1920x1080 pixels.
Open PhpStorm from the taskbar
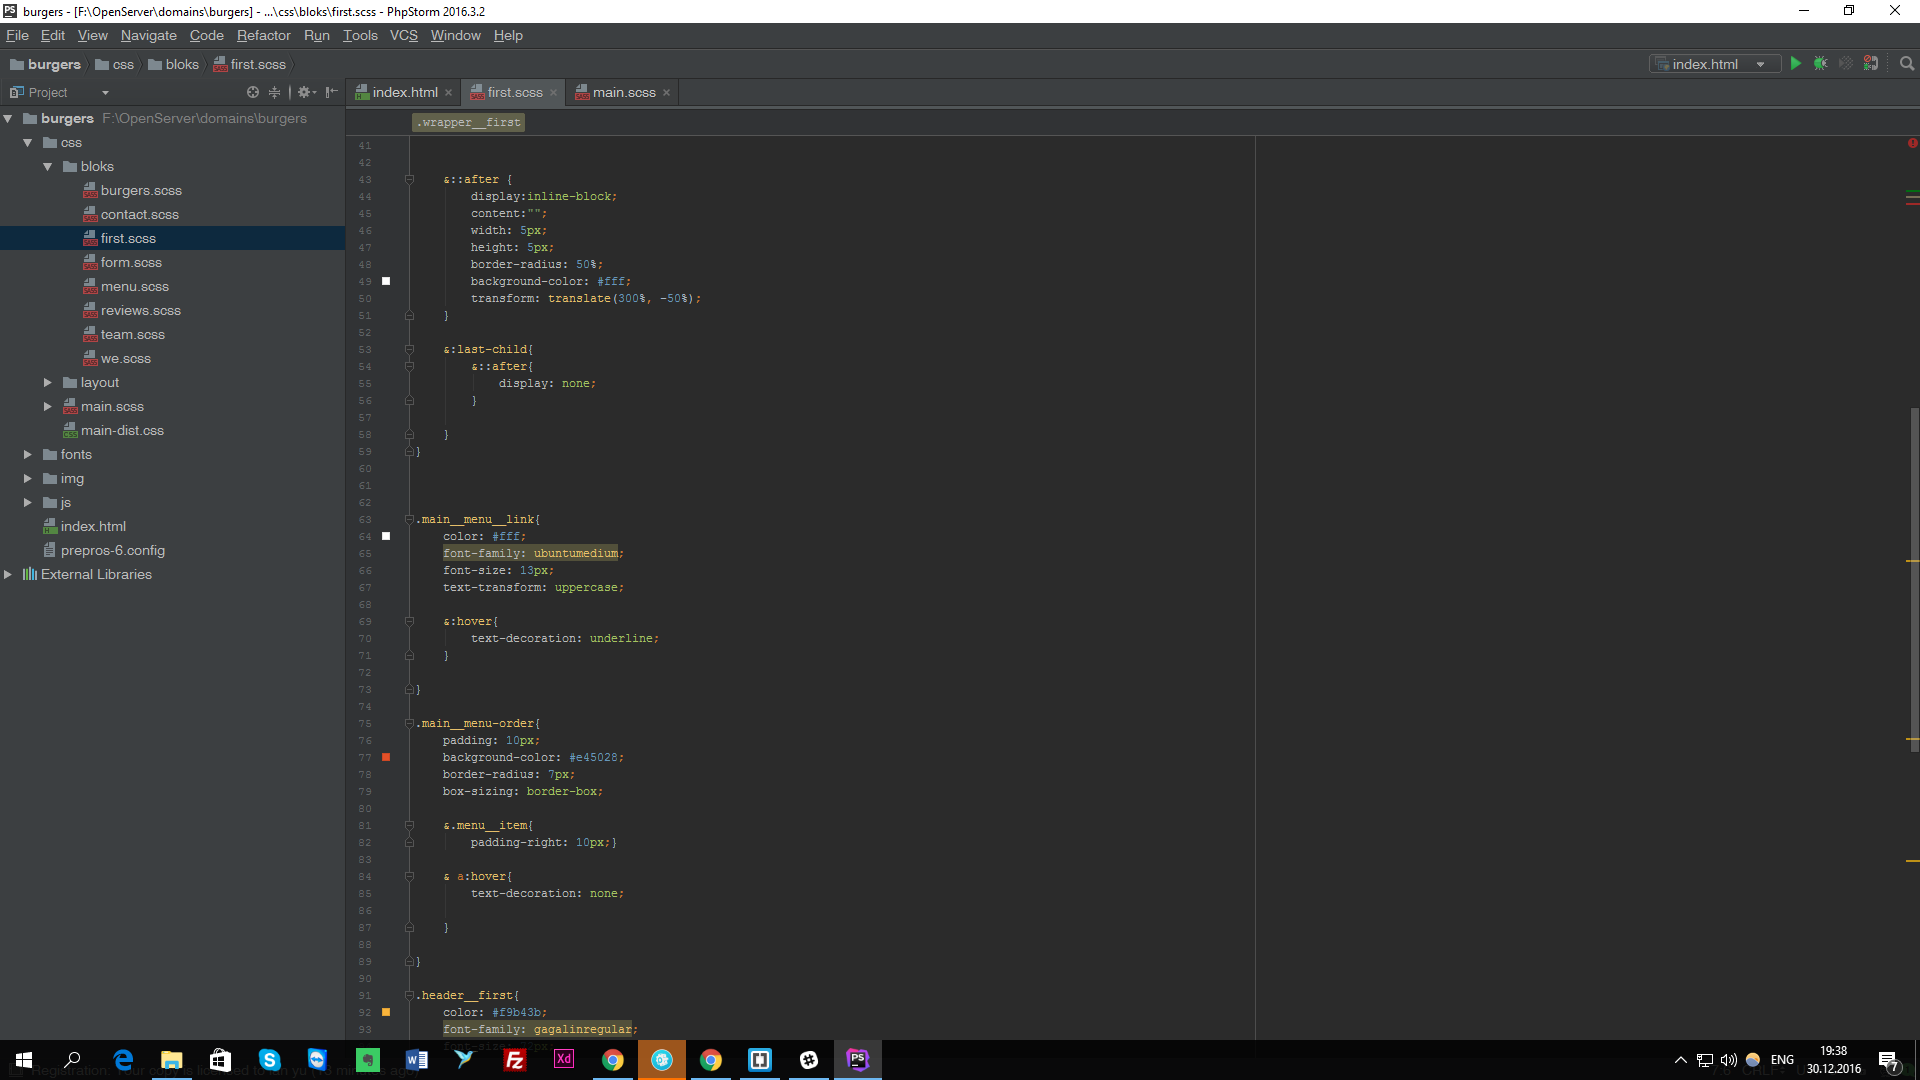[x=858, y=1059]
